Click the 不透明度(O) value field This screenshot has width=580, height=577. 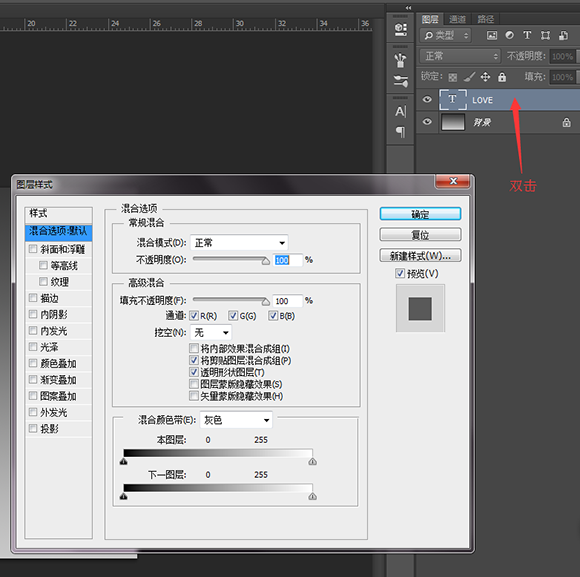[x=288, y=260]
